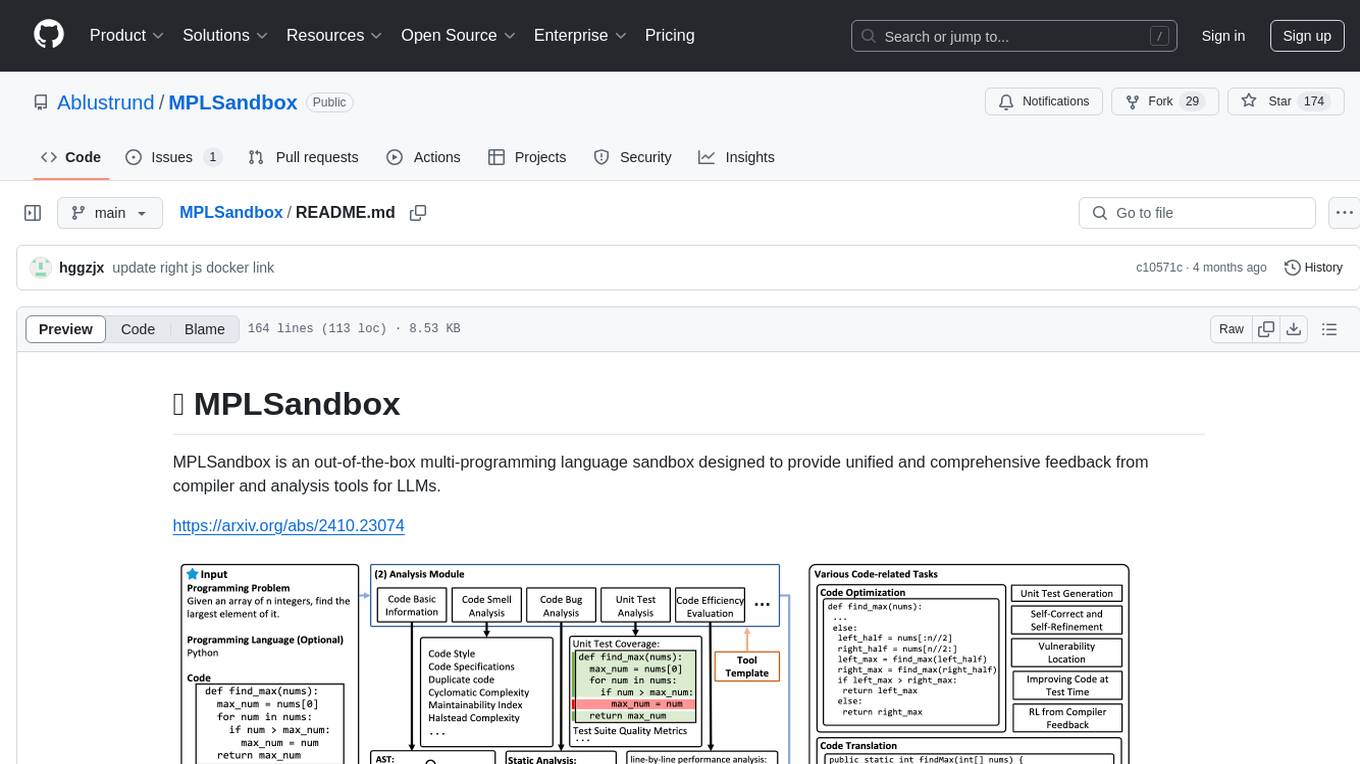
Task: View the file History
Action: coord(1313,268)
